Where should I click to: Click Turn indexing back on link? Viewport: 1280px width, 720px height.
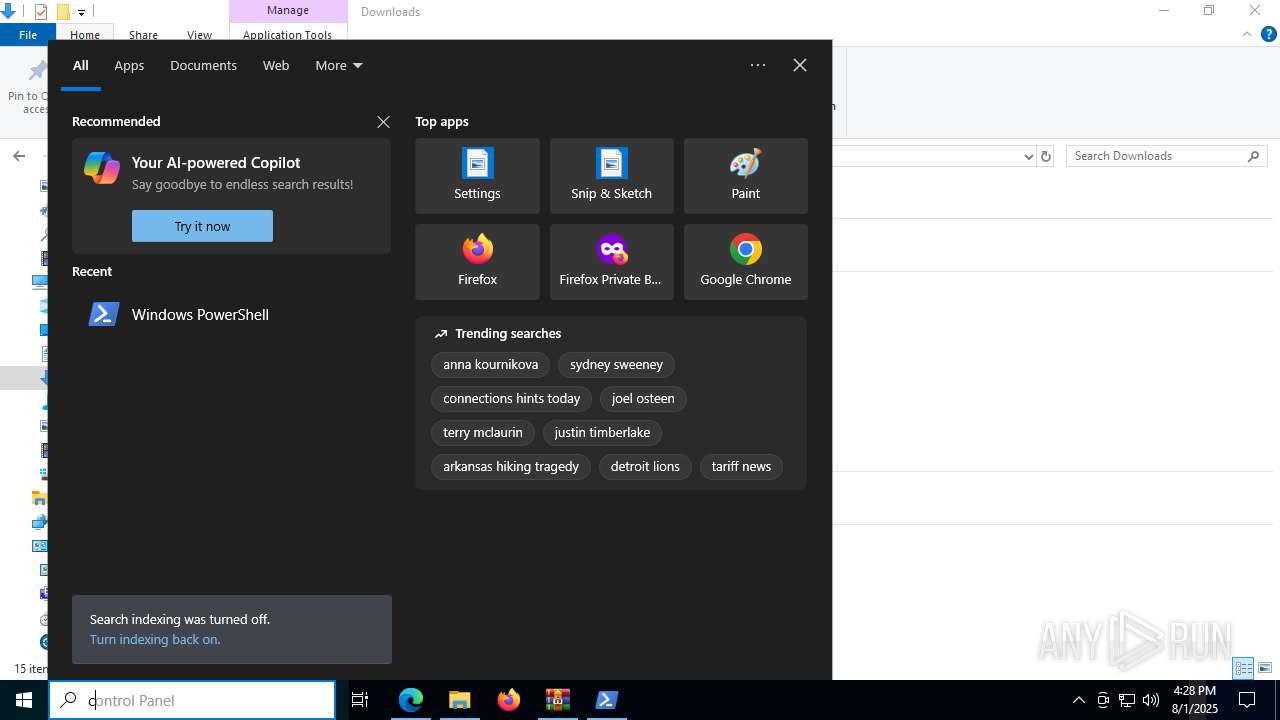coord(155,639)
